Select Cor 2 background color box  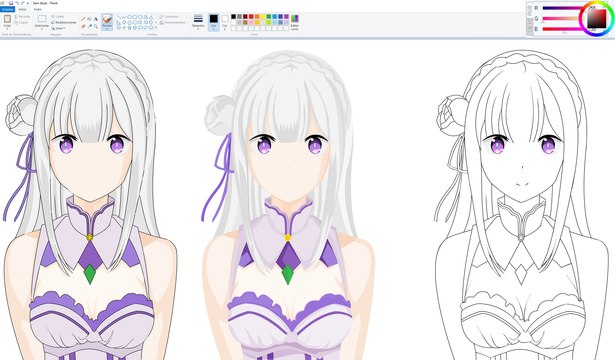click(x=225, y=22)
